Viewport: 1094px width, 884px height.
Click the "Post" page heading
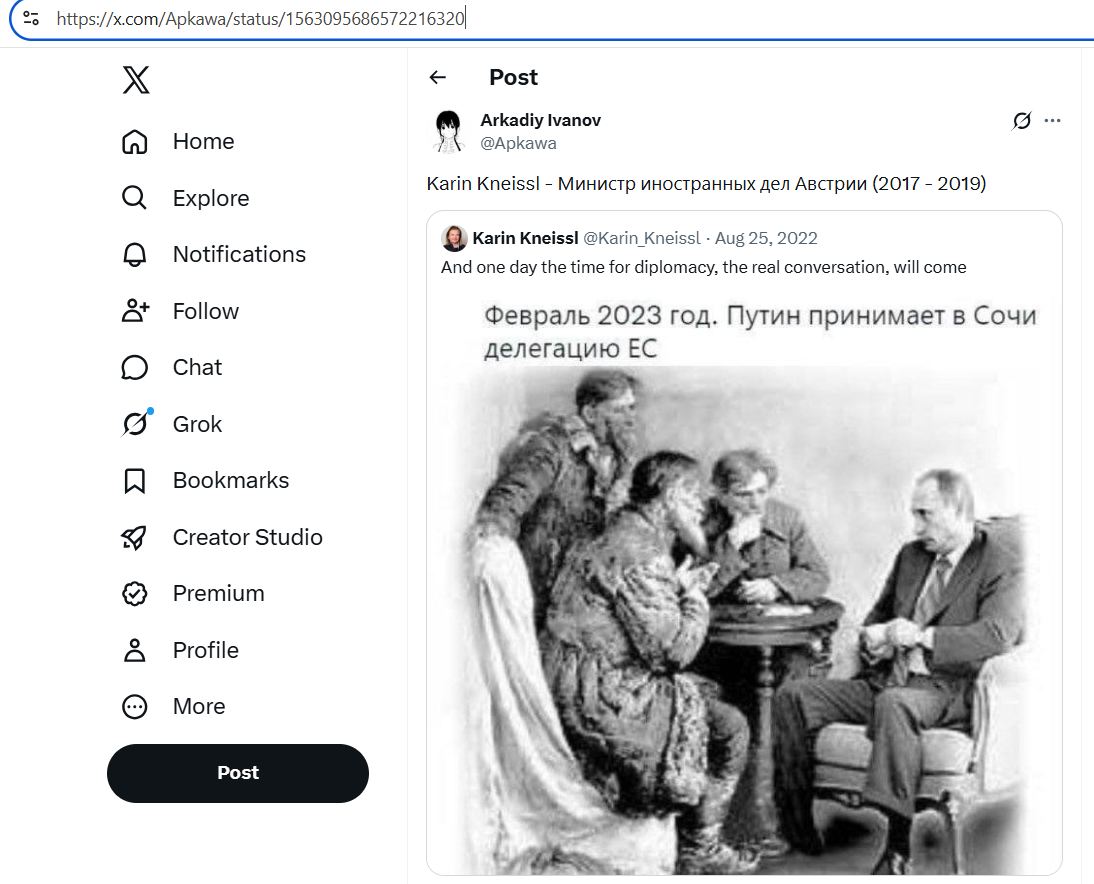tap(514, 77)
